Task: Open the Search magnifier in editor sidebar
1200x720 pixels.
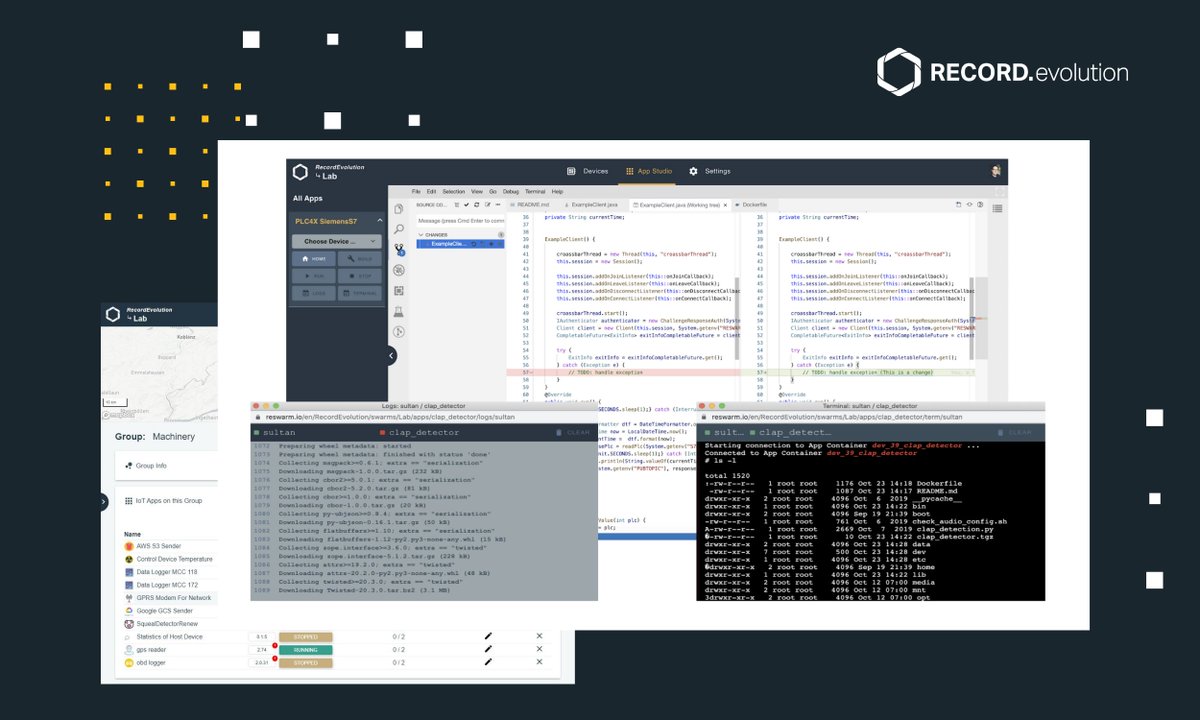Action: 399,229
